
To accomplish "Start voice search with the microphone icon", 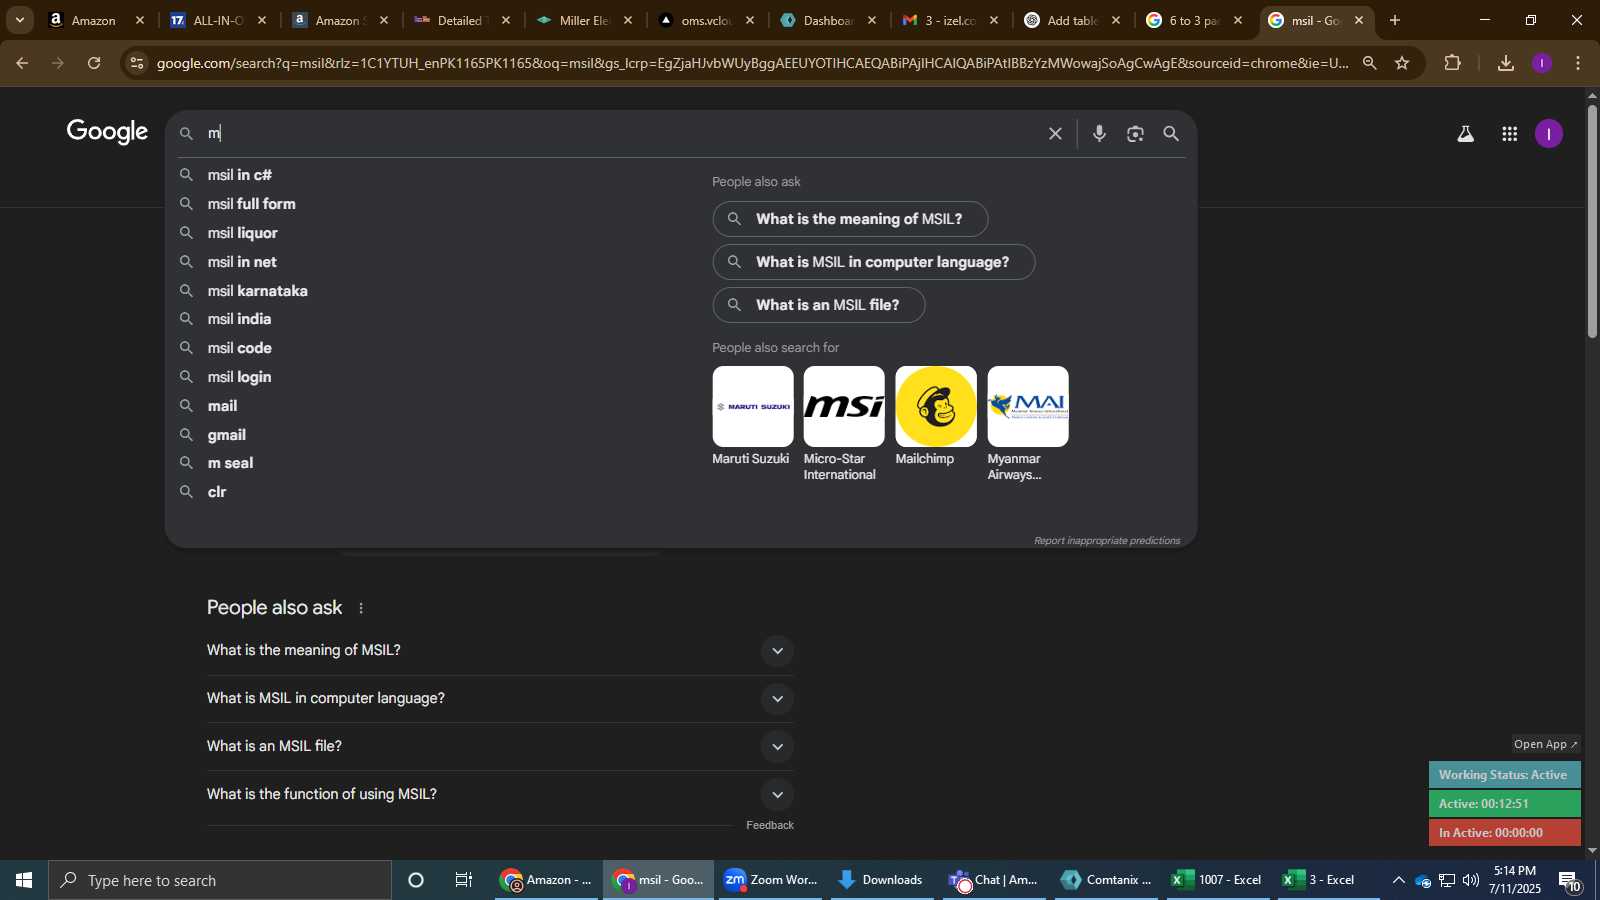I will click(x=1099, y=134).
